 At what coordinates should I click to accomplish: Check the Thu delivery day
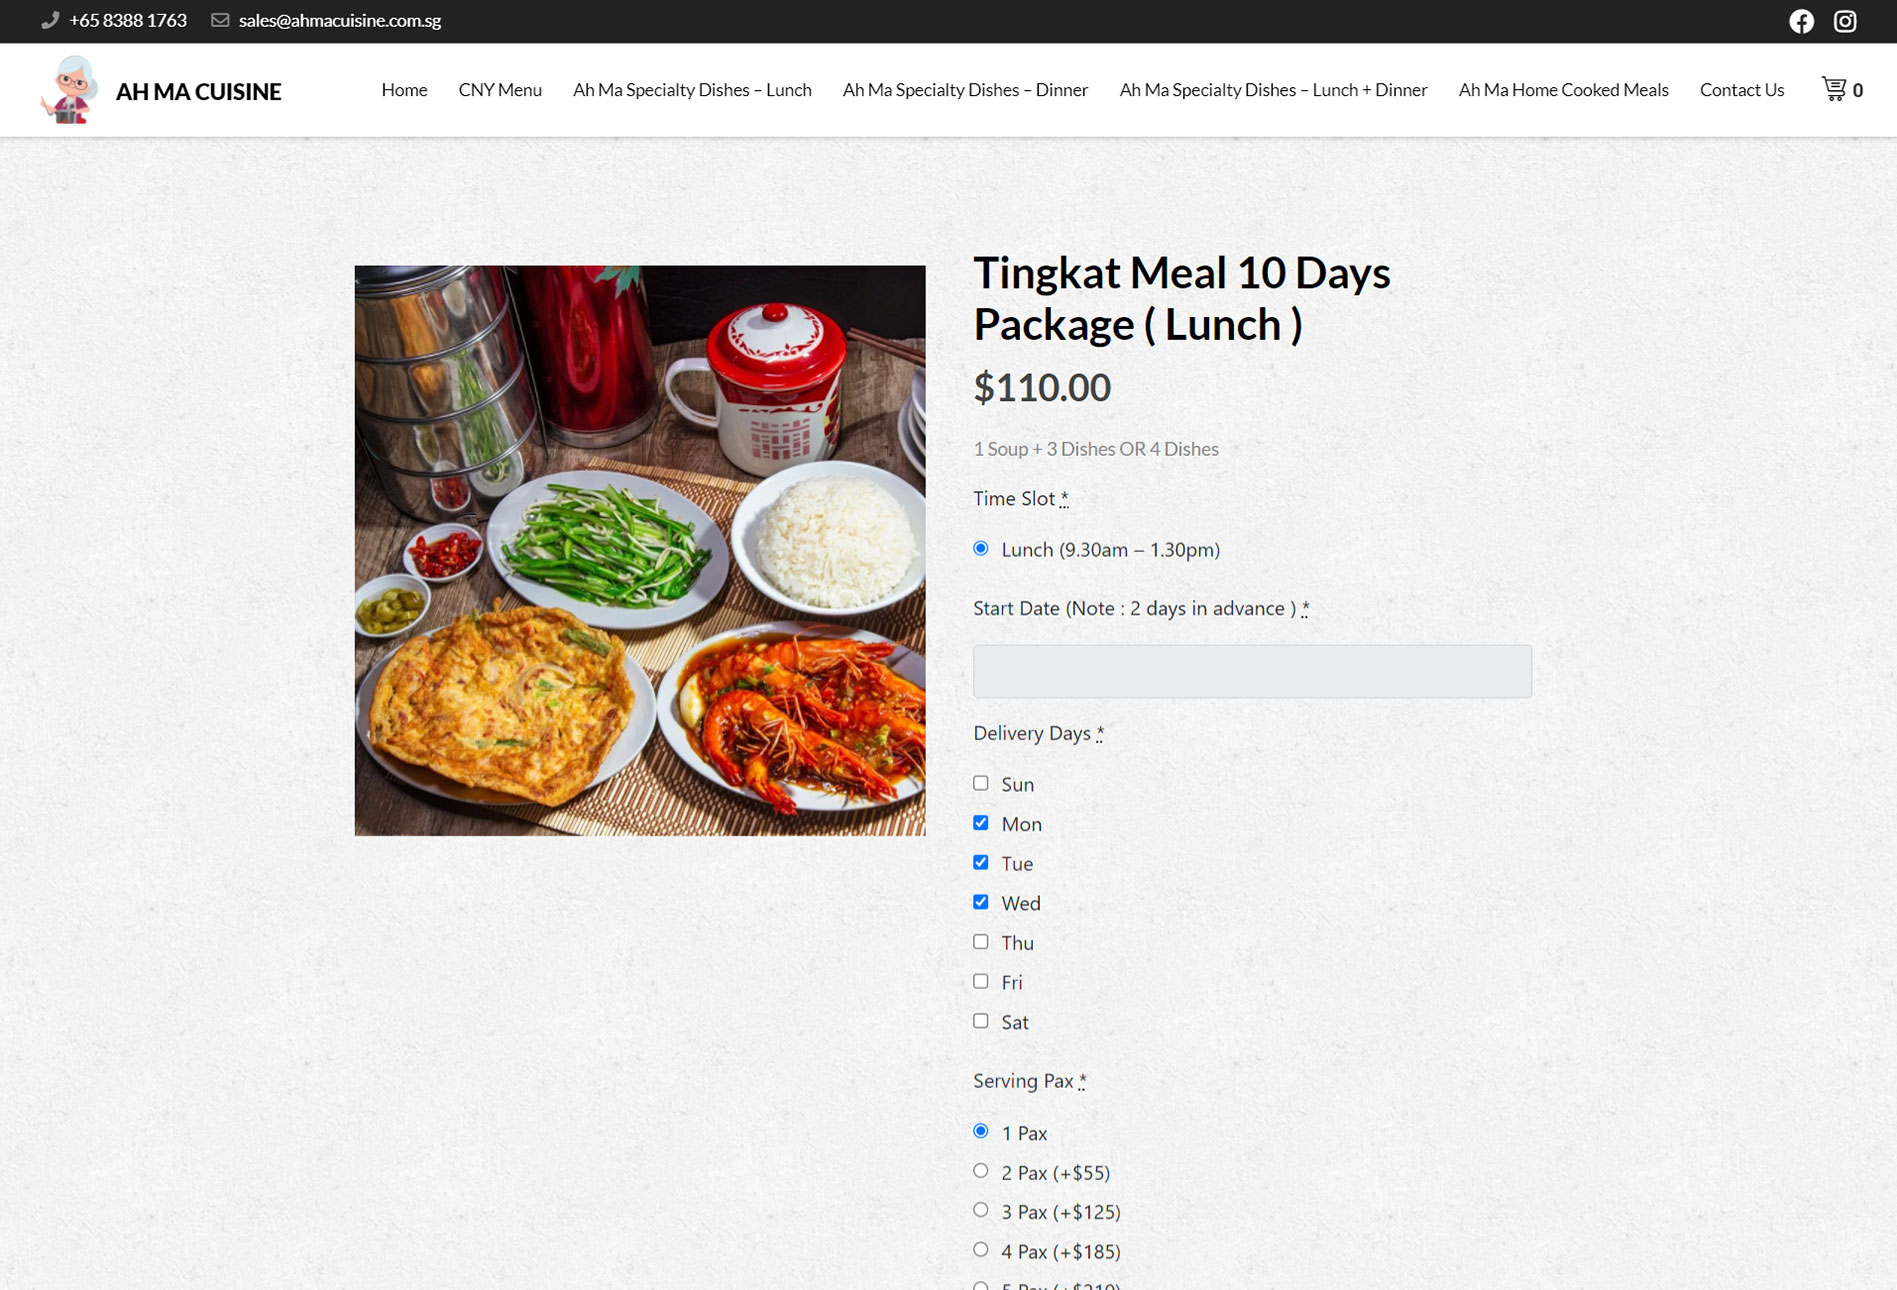[x=981, y=942]
